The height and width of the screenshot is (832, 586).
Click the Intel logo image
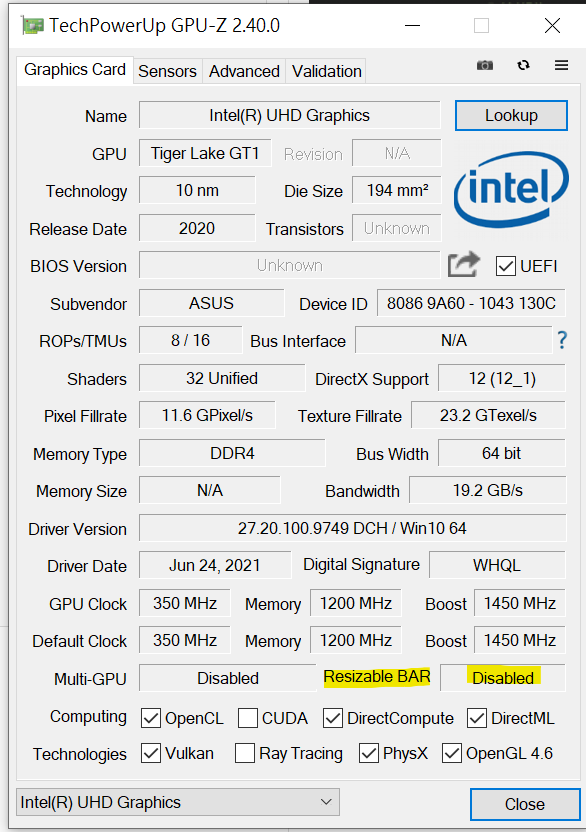(511, 189)
